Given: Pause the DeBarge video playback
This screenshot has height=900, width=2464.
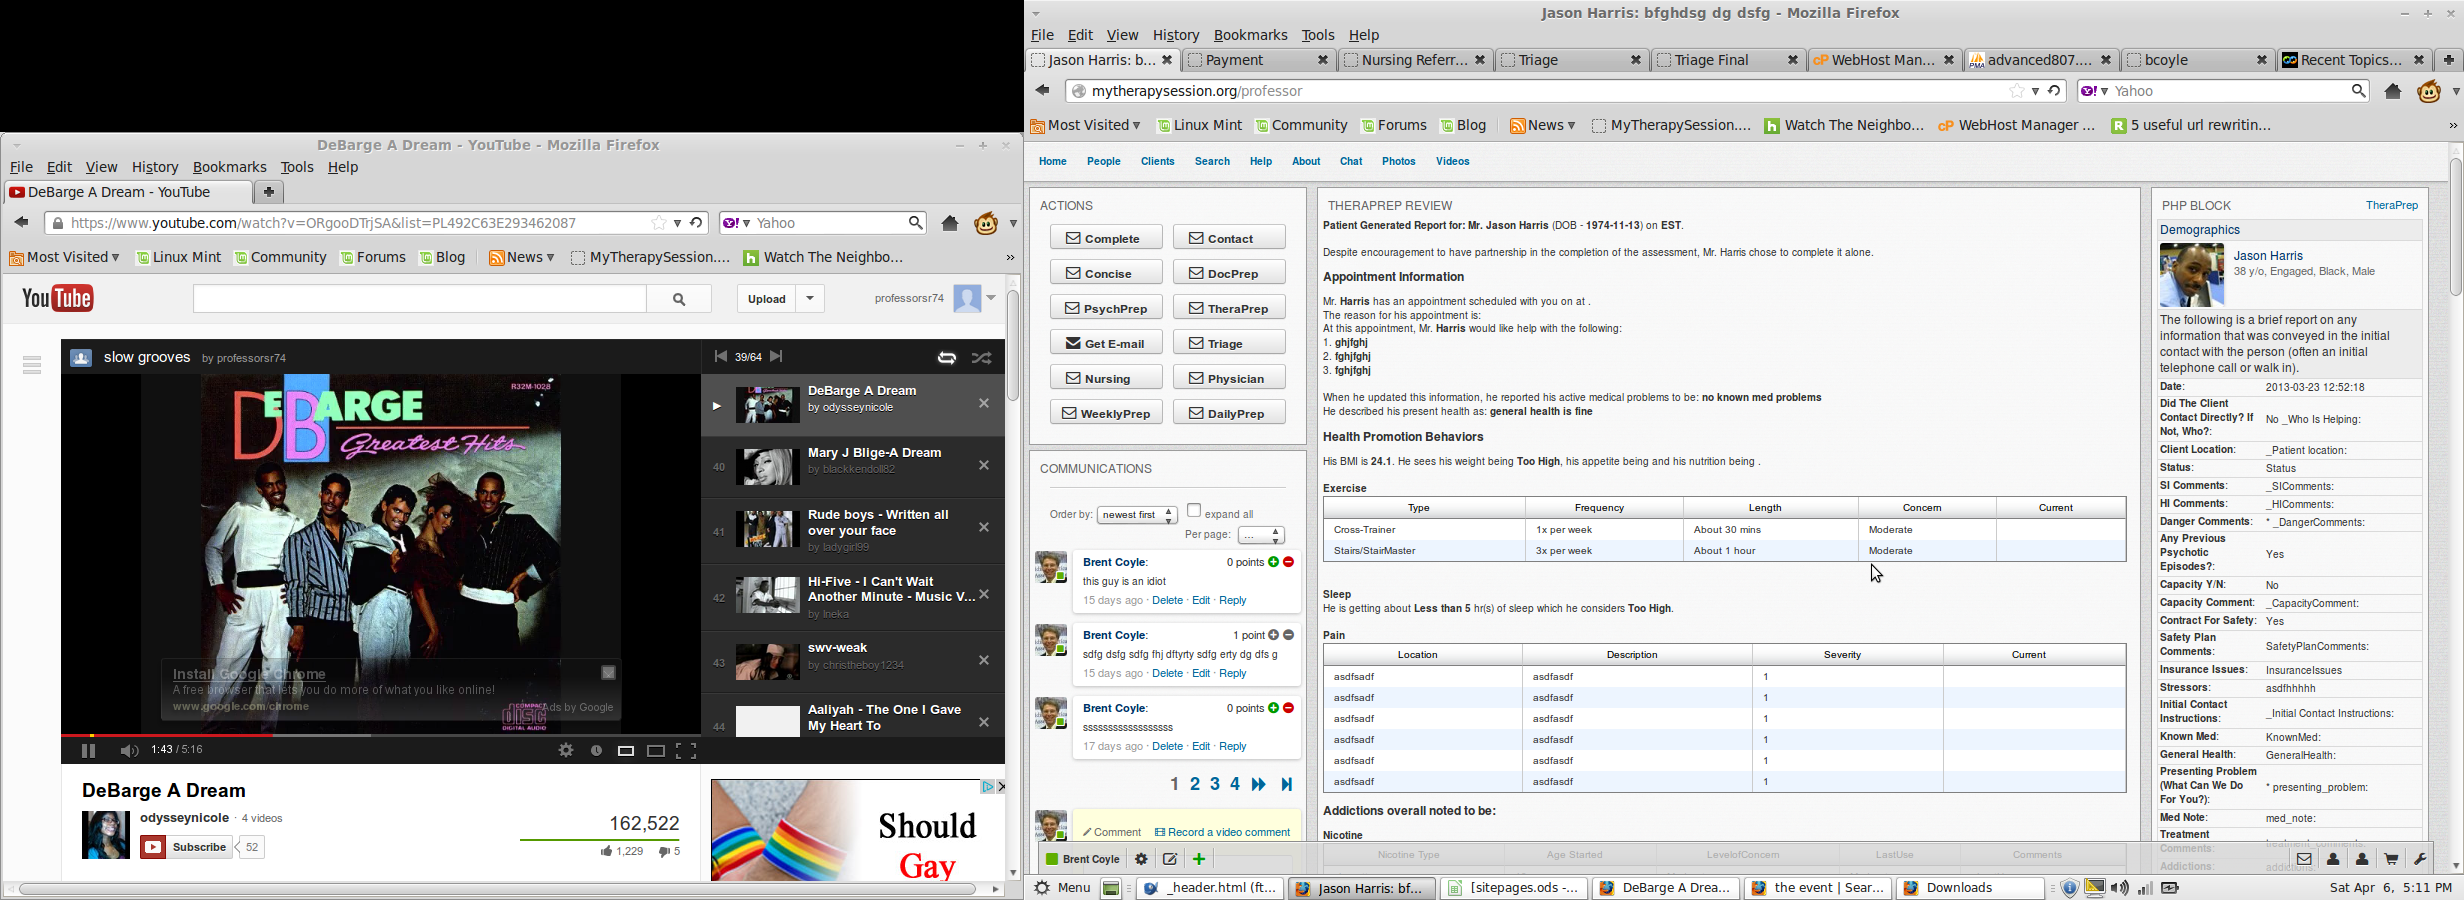Looking at the screenshot, I should pos(88,751).
